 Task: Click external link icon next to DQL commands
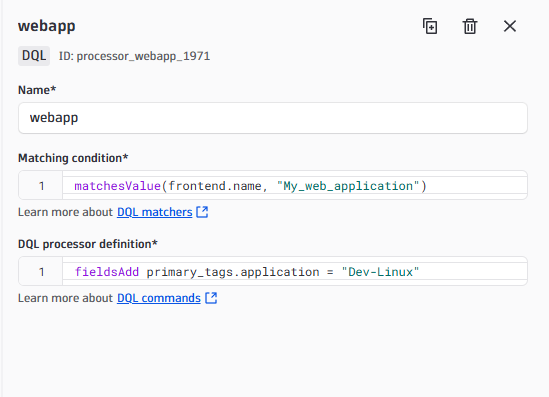211,298
